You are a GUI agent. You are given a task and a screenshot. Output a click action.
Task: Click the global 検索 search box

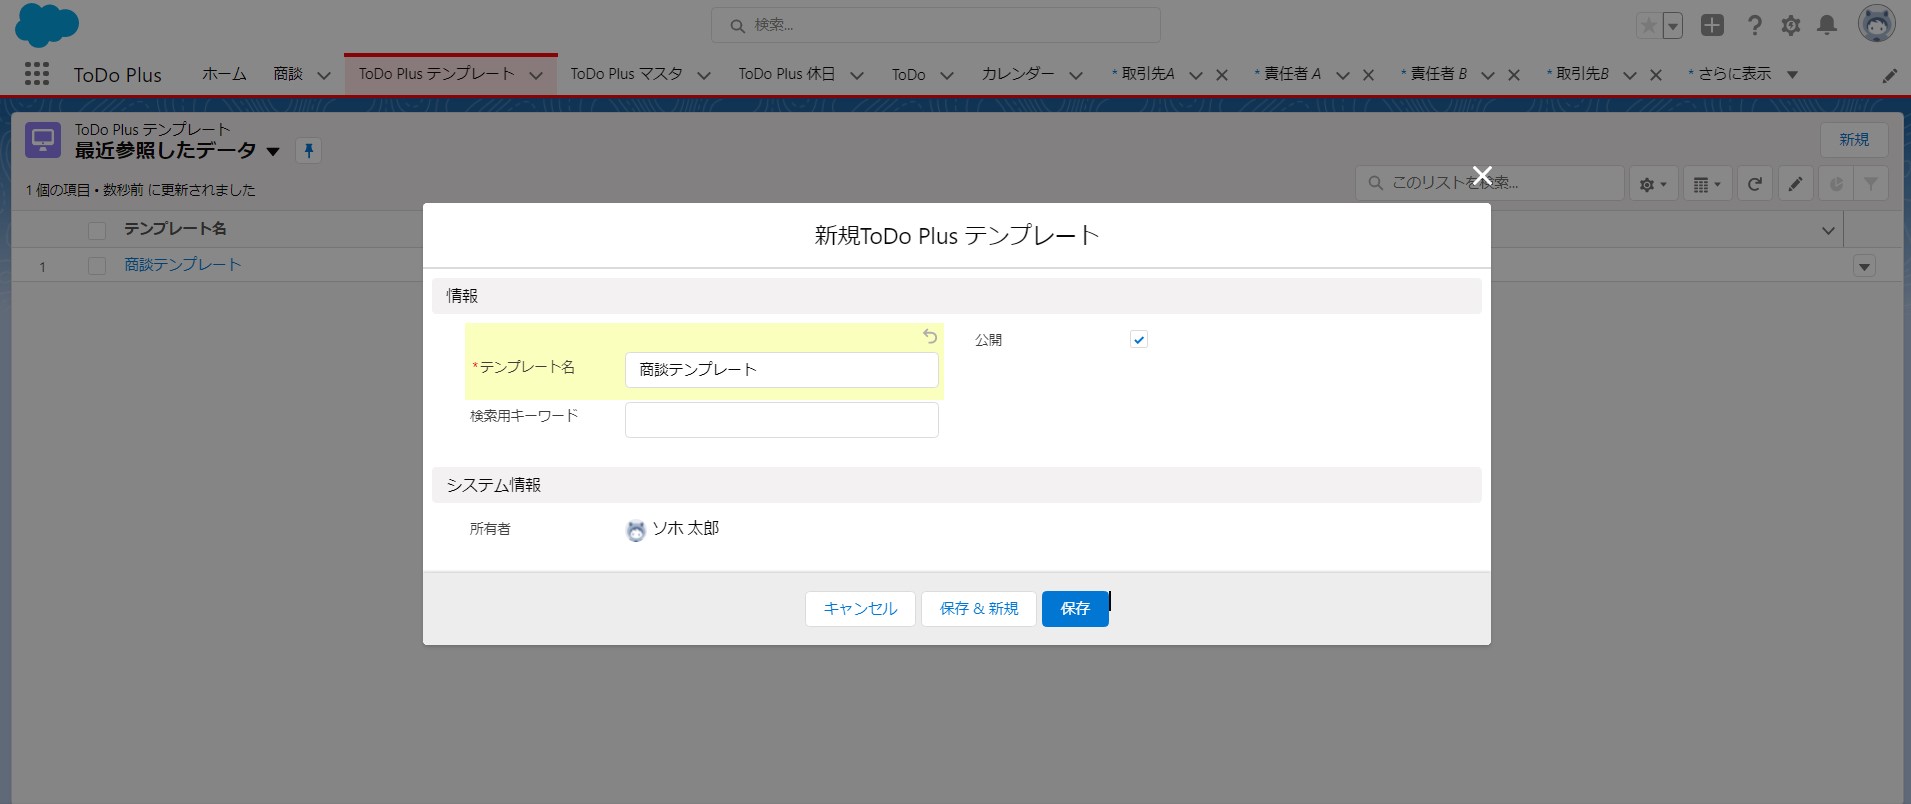[936, 25]
